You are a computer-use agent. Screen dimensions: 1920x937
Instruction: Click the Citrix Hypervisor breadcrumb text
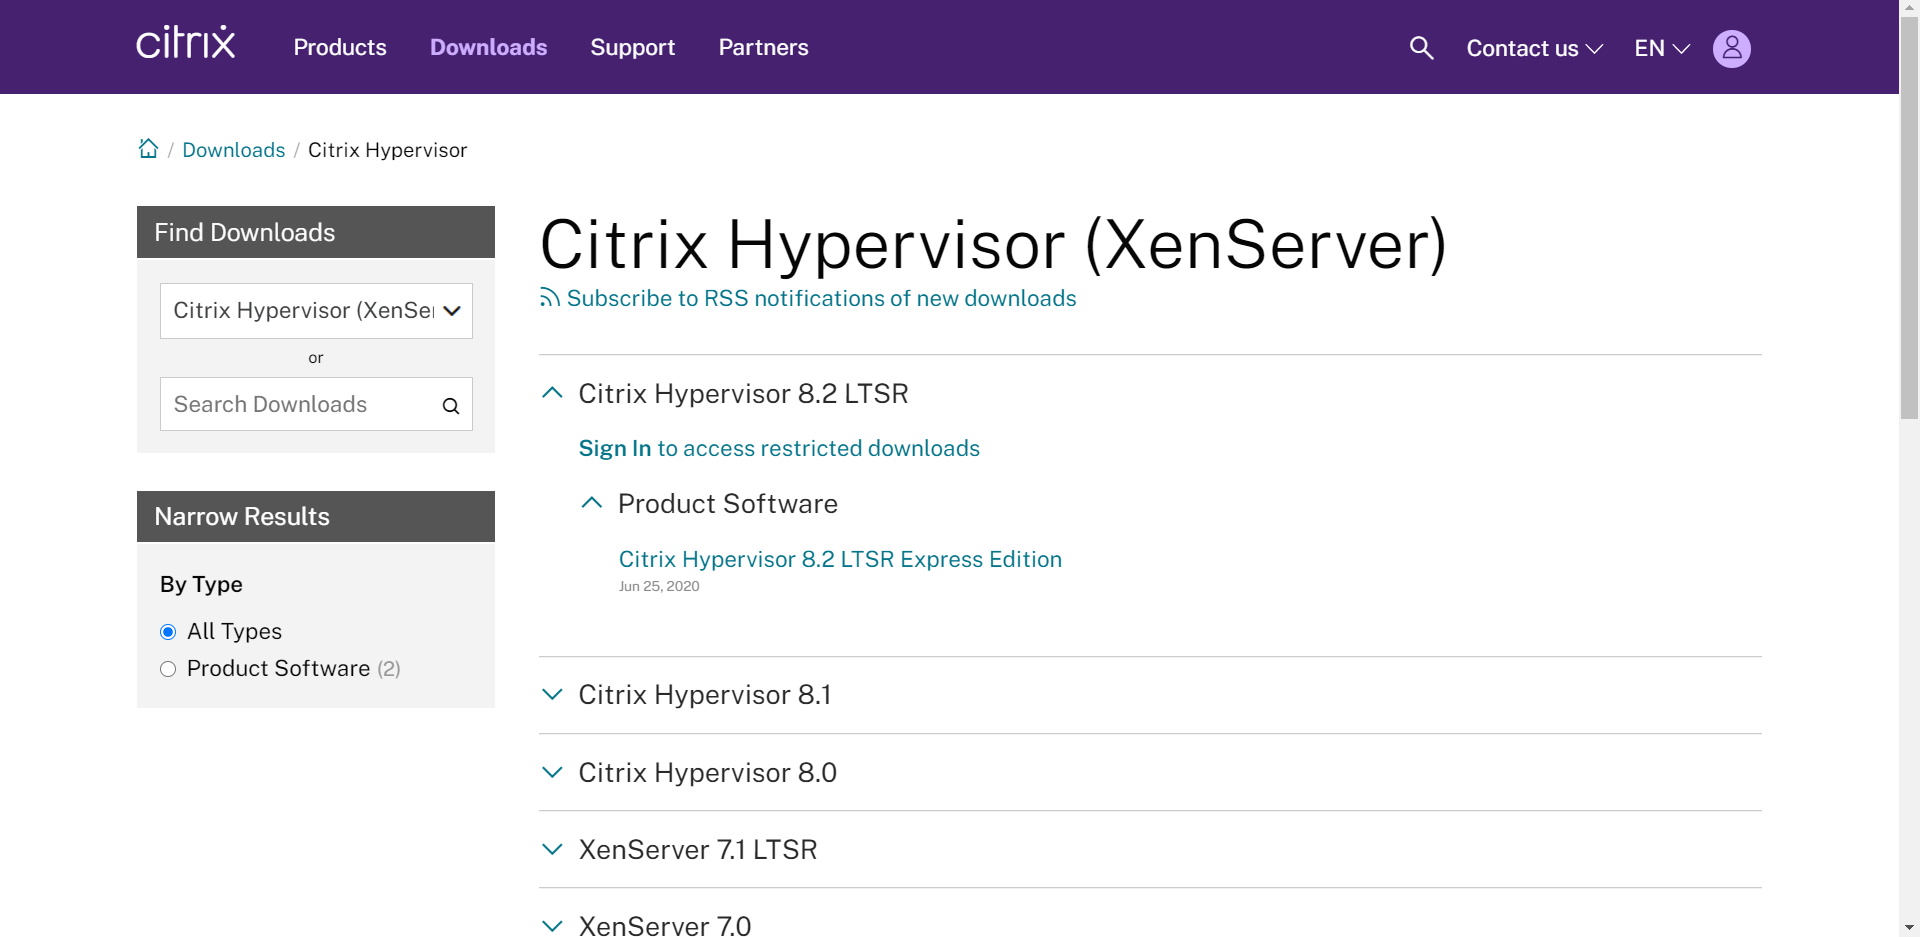click(x=387, y=150)
